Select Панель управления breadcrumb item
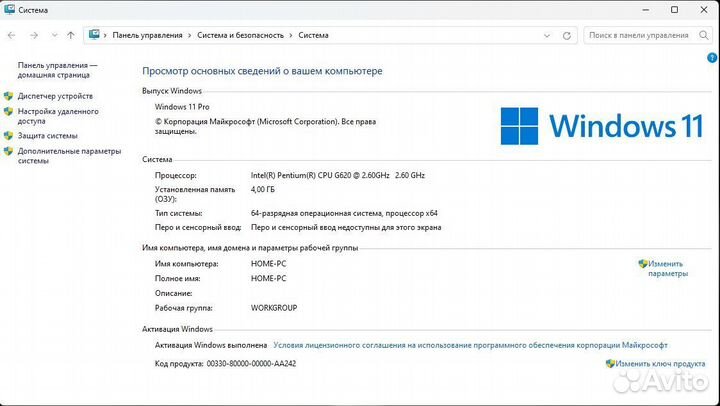This screenshot has width=720, height=406. (x=147, y=35)
